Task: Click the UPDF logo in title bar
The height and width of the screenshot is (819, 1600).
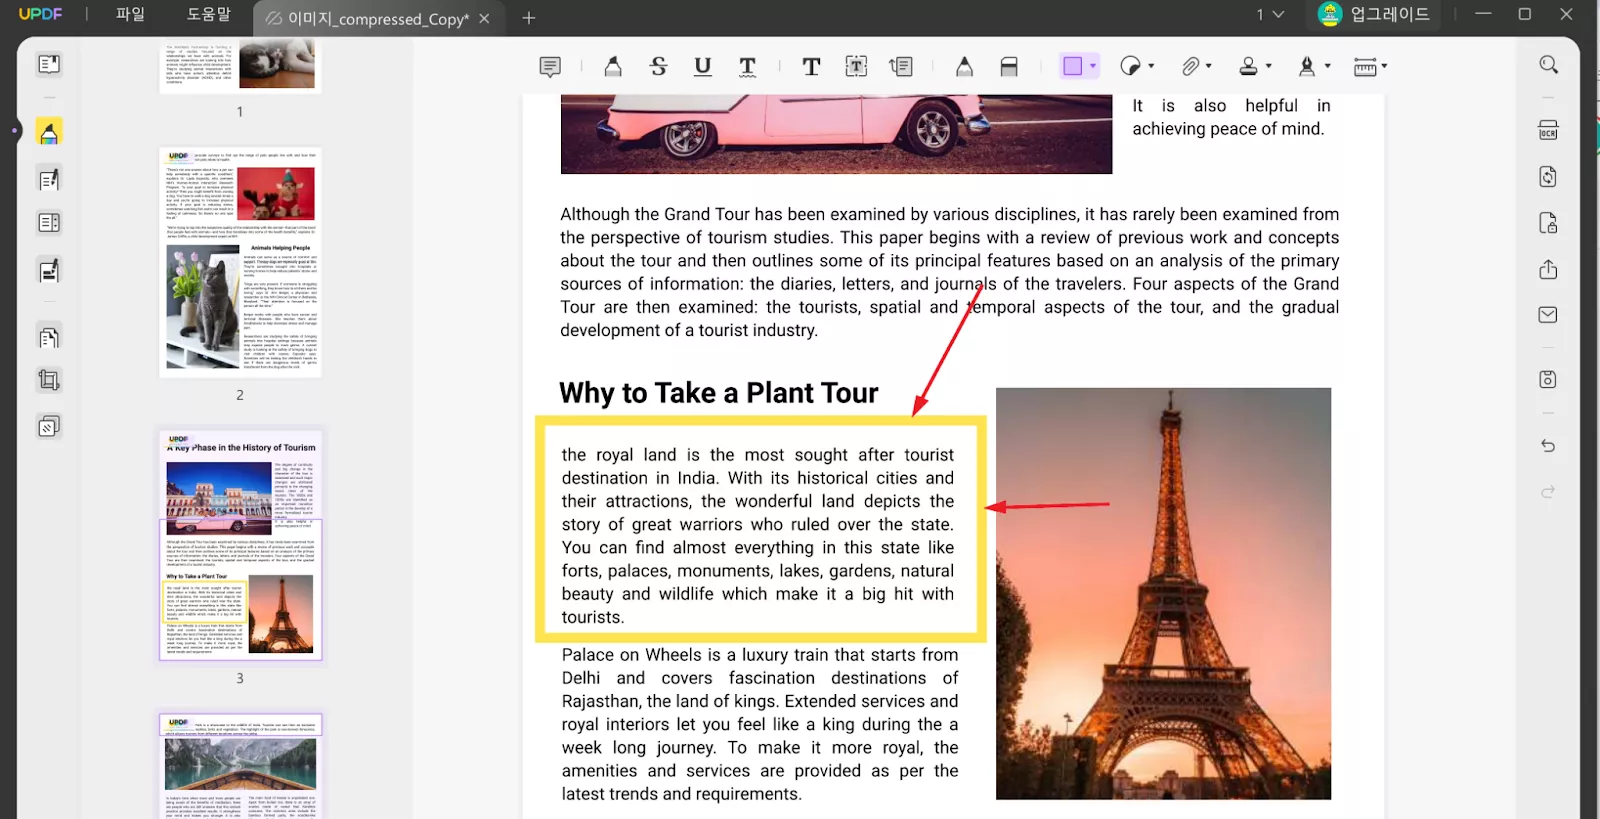Action: pyautogui.click(x=40, y=14)
